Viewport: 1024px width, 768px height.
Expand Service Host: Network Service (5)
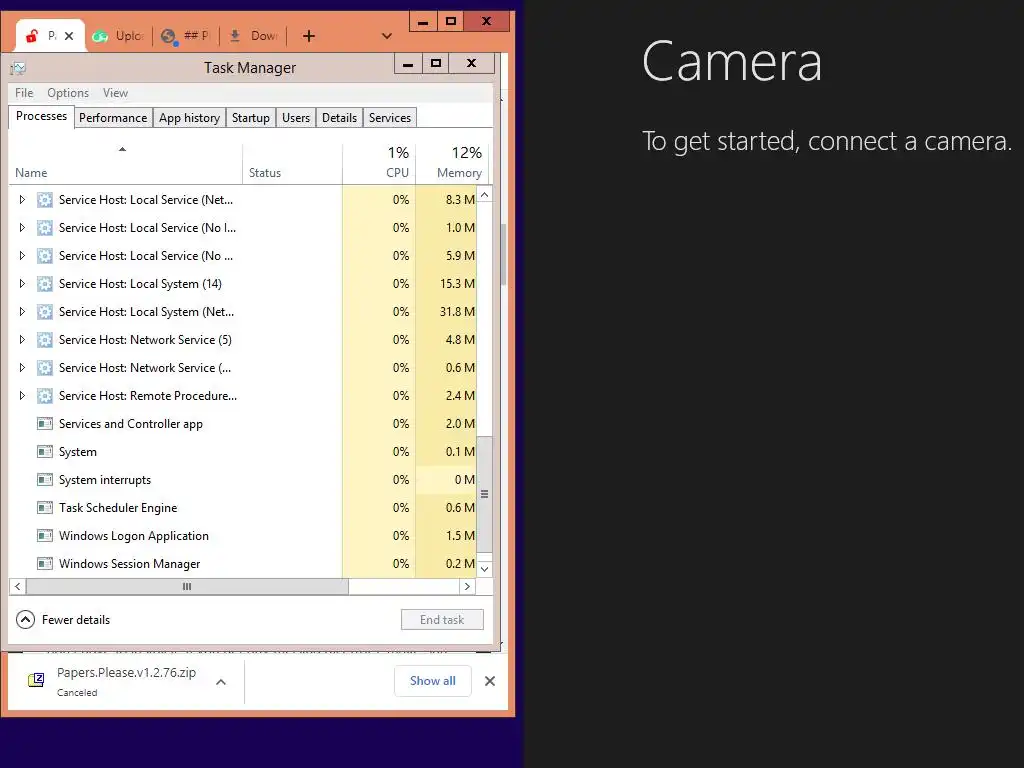[22, 340]
